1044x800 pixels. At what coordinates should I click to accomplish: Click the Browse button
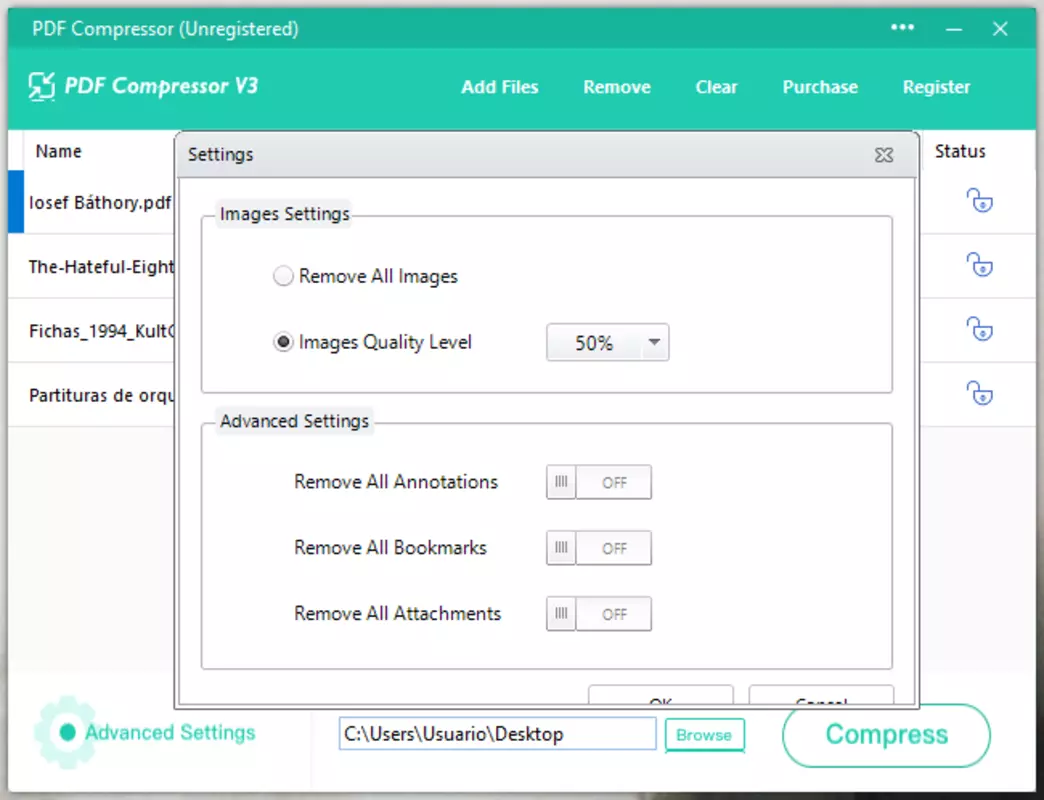pos(704,735)
